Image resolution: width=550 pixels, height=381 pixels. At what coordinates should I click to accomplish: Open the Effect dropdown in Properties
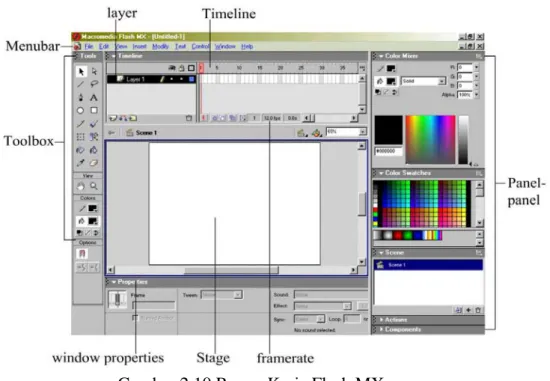click(347, 306)
